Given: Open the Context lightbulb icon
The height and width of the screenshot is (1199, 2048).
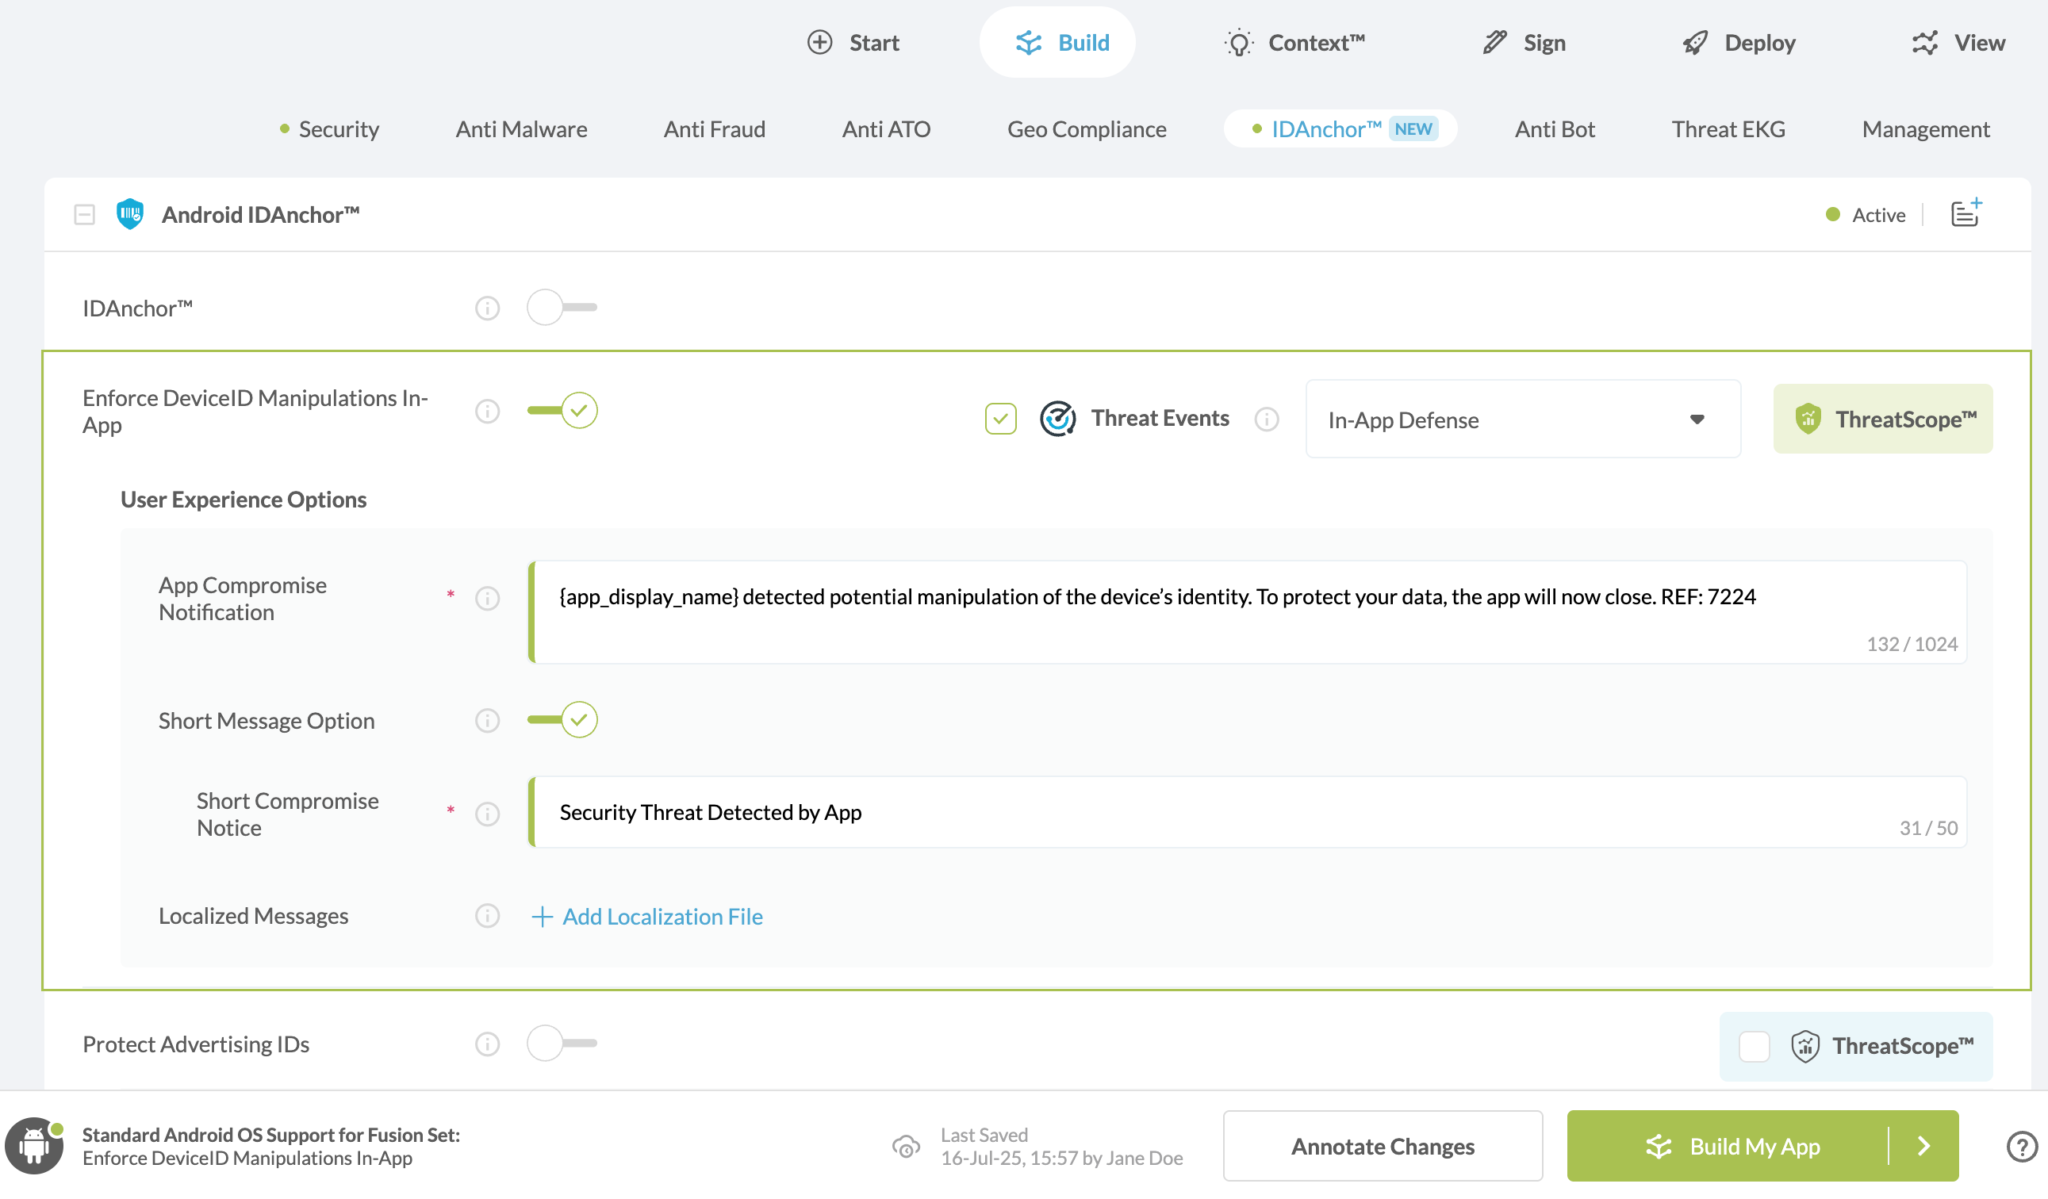Looking at the screenshot, I should coord(1238,42).
